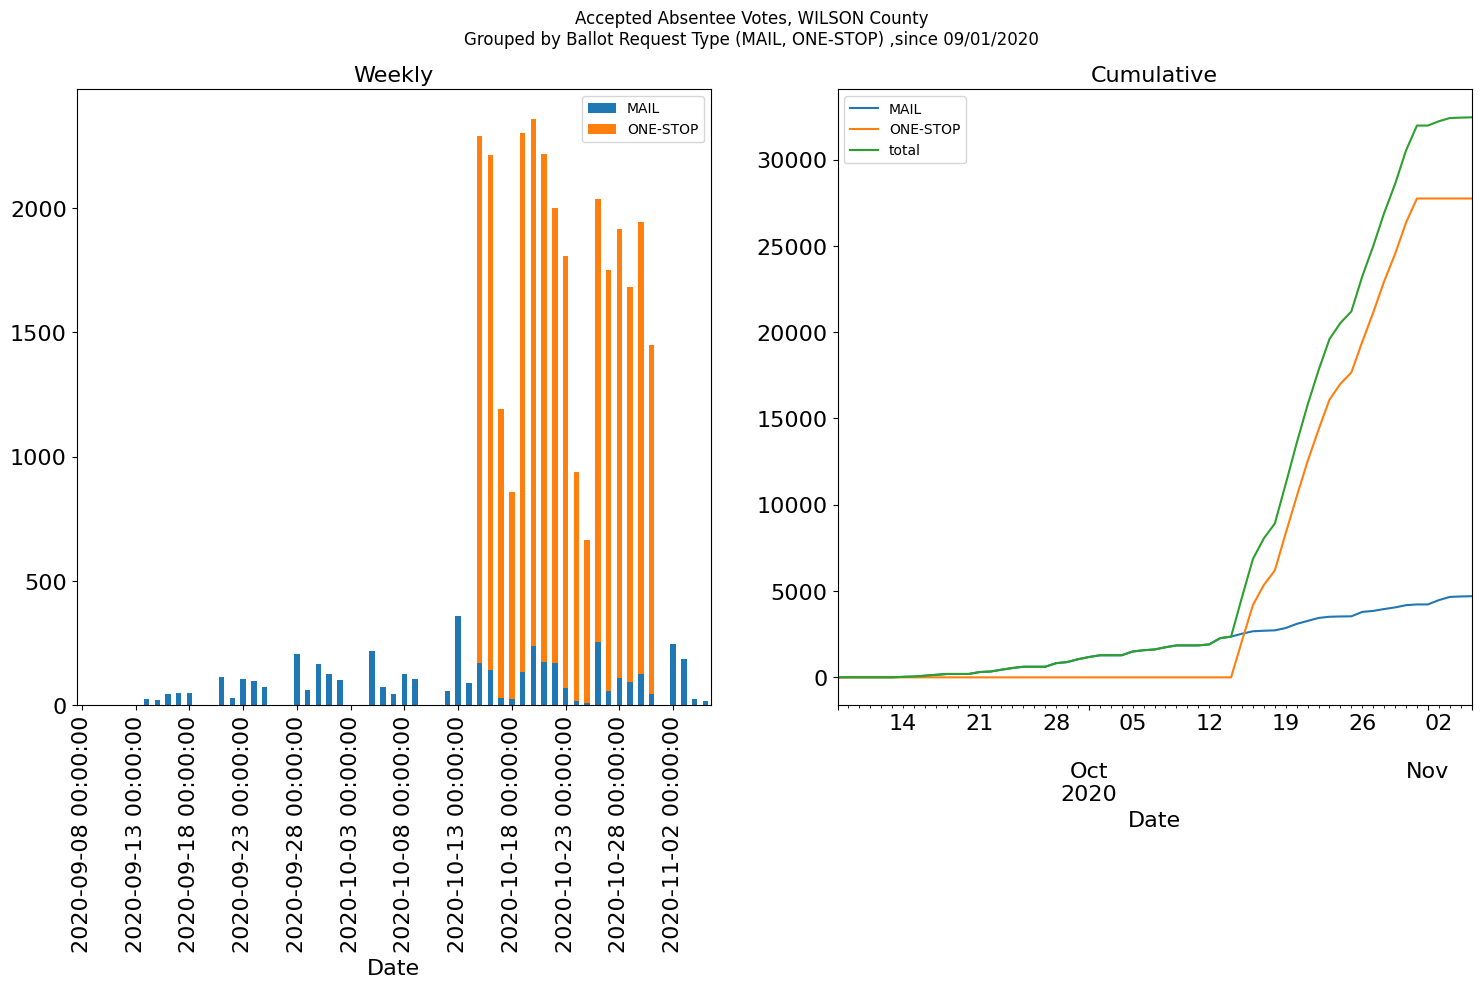Click the orange ONE-STOP swatch in Weekly legend

[602, 129]
